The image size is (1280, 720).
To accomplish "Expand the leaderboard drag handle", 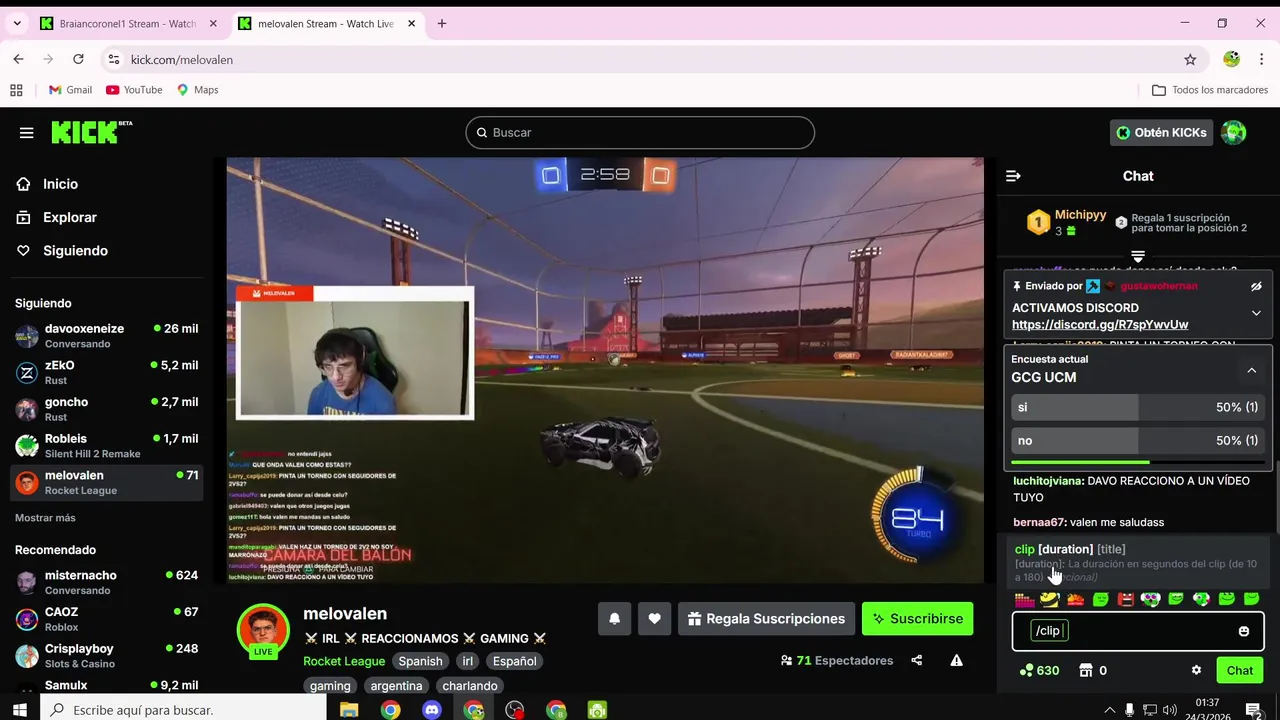I will pyautogui.click(x=1138, y=257).
